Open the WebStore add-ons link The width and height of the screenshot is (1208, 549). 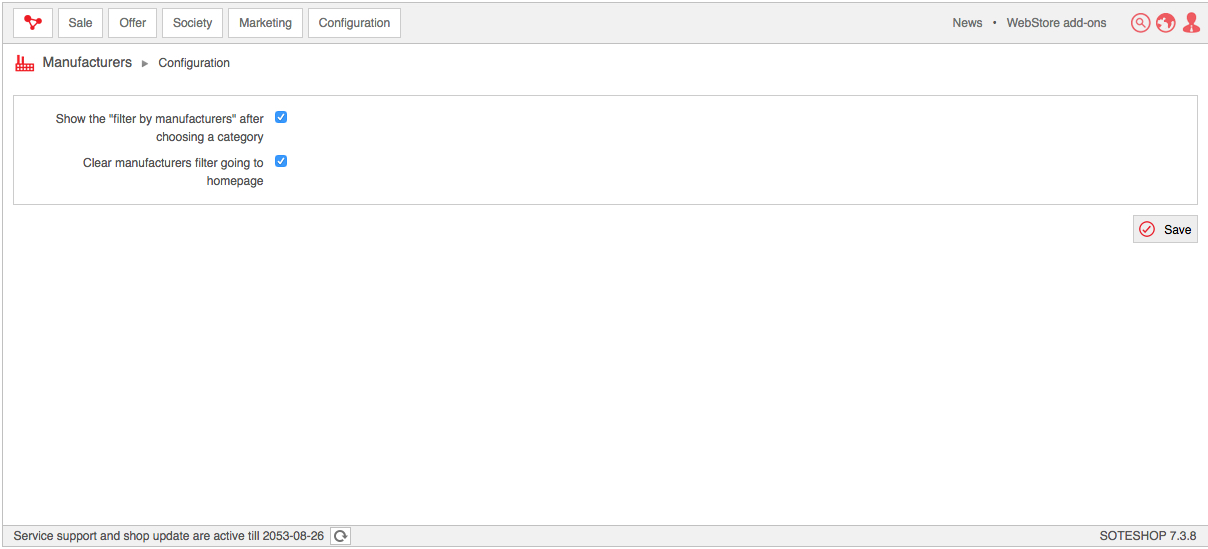tap(1056, 23)
